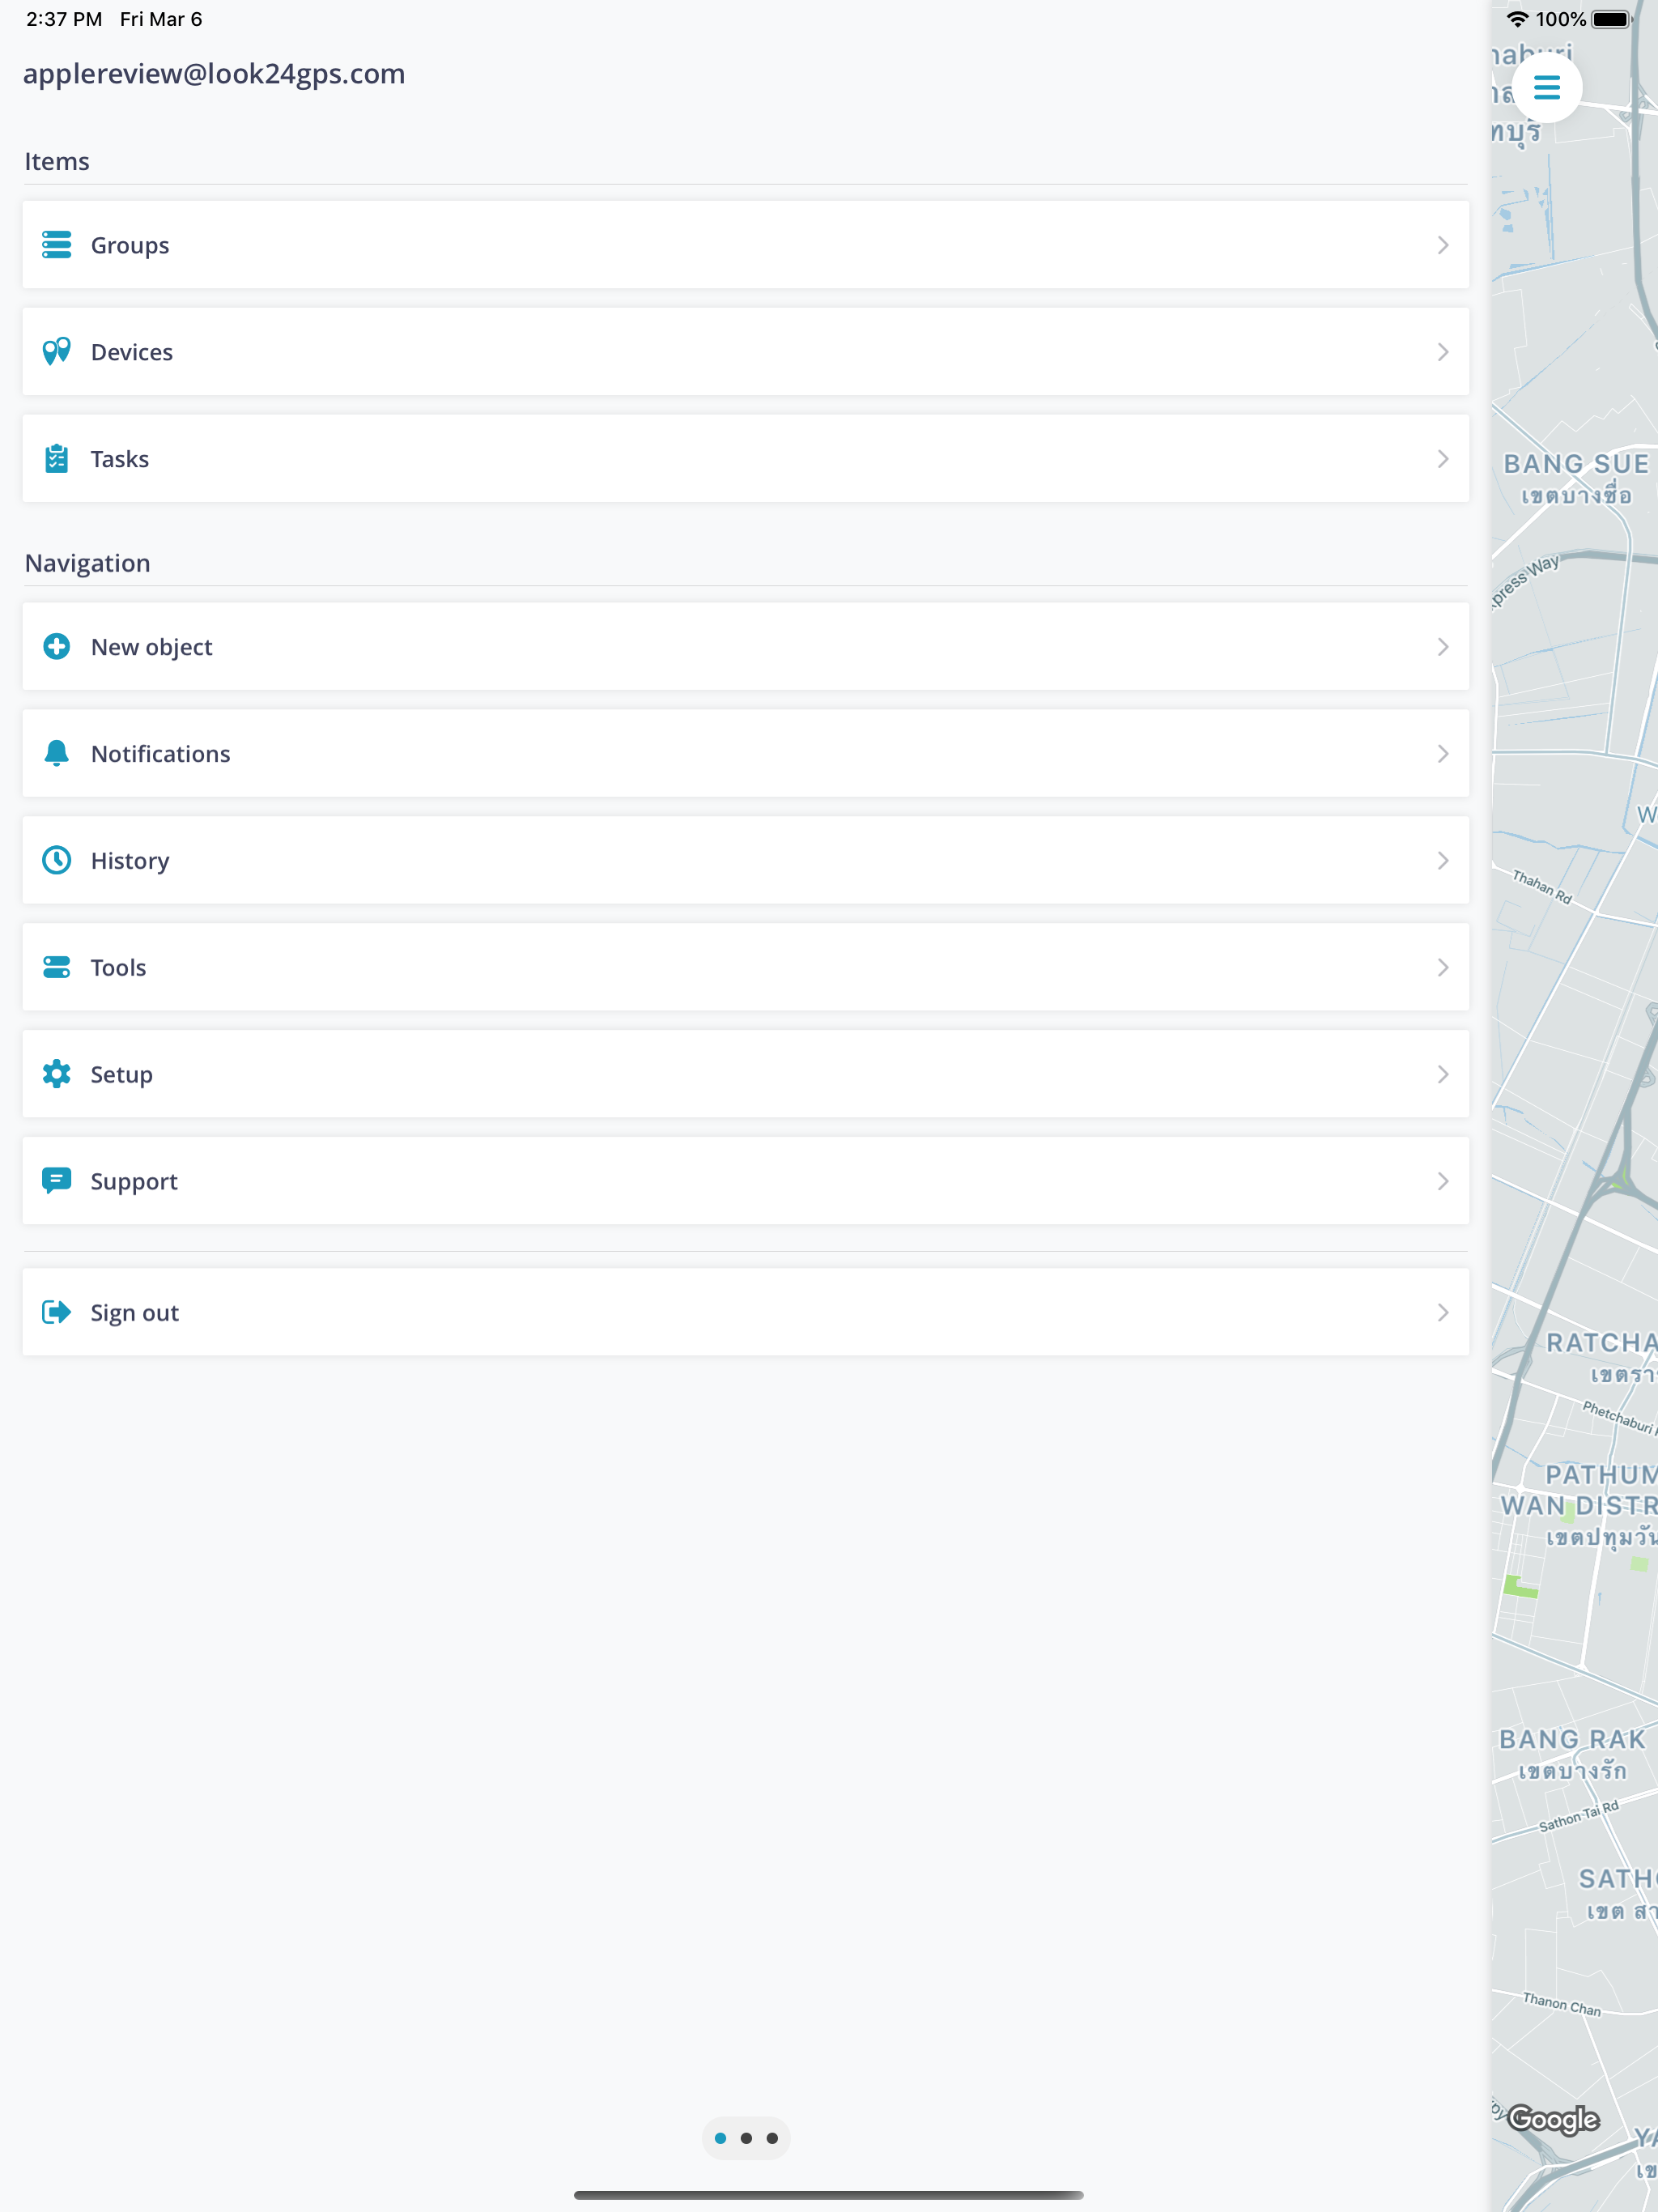Tap the Wi-Fi status icon
The image size is (1658, 2212).
pos(1517,19)
